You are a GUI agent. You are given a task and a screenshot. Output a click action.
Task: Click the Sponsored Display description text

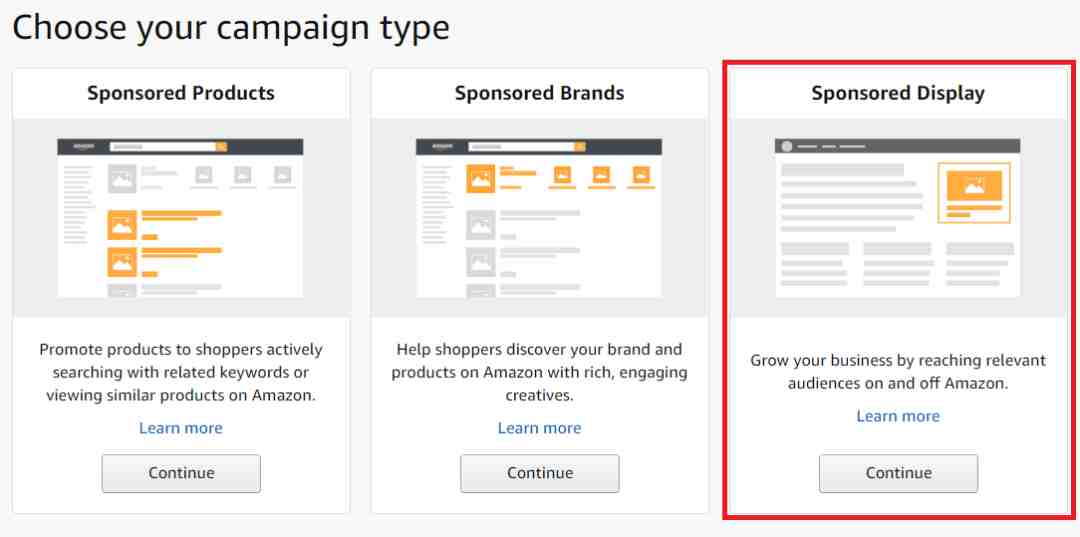coord(898,372)
